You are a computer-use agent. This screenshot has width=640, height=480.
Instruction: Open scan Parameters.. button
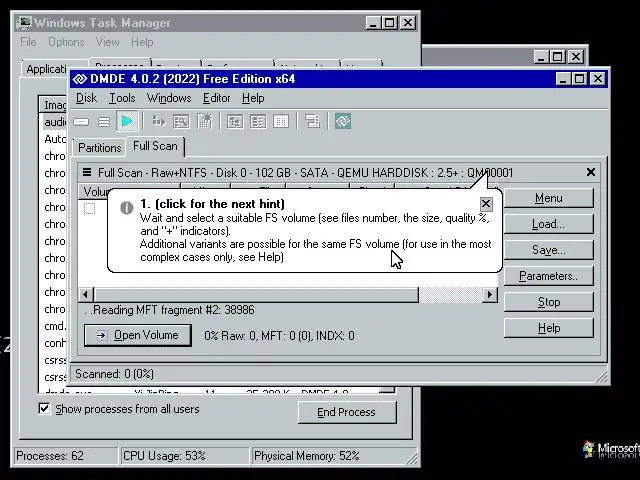pyautogui.click(x=549, y=276)
